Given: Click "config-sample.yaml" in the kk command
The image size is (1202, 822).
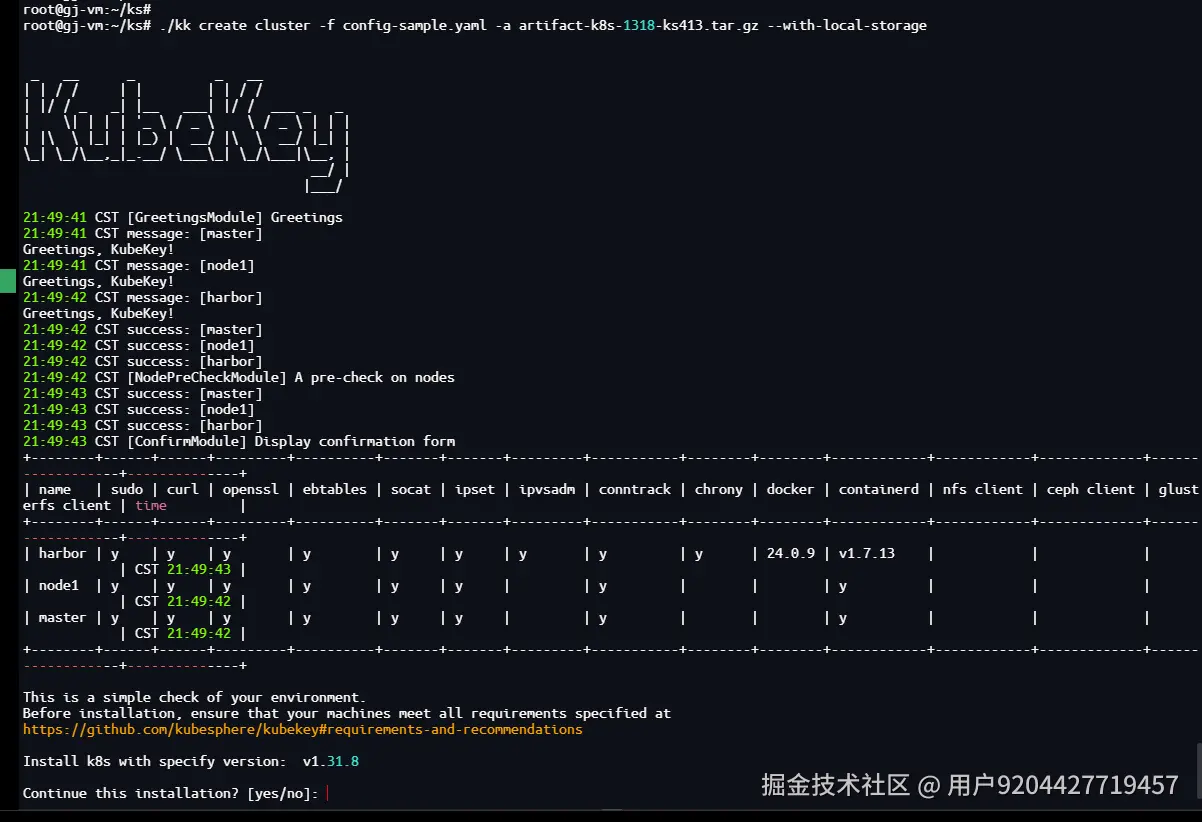Looking at the screenshot, I should coord(415,26).
